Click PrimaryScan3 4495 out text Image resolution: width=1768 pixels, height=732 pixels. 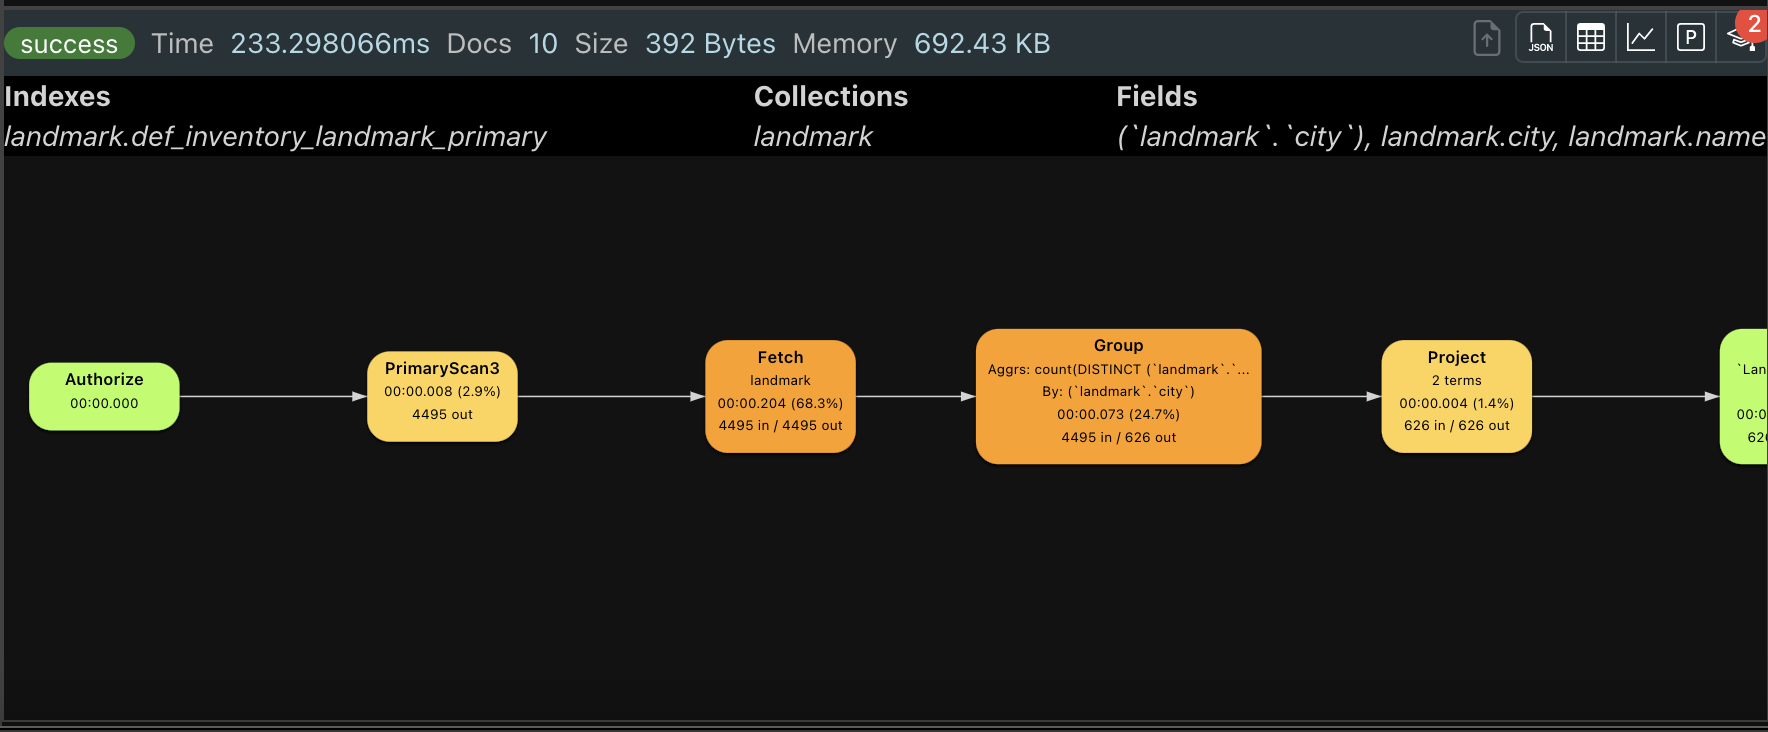[x=442, y=414]
